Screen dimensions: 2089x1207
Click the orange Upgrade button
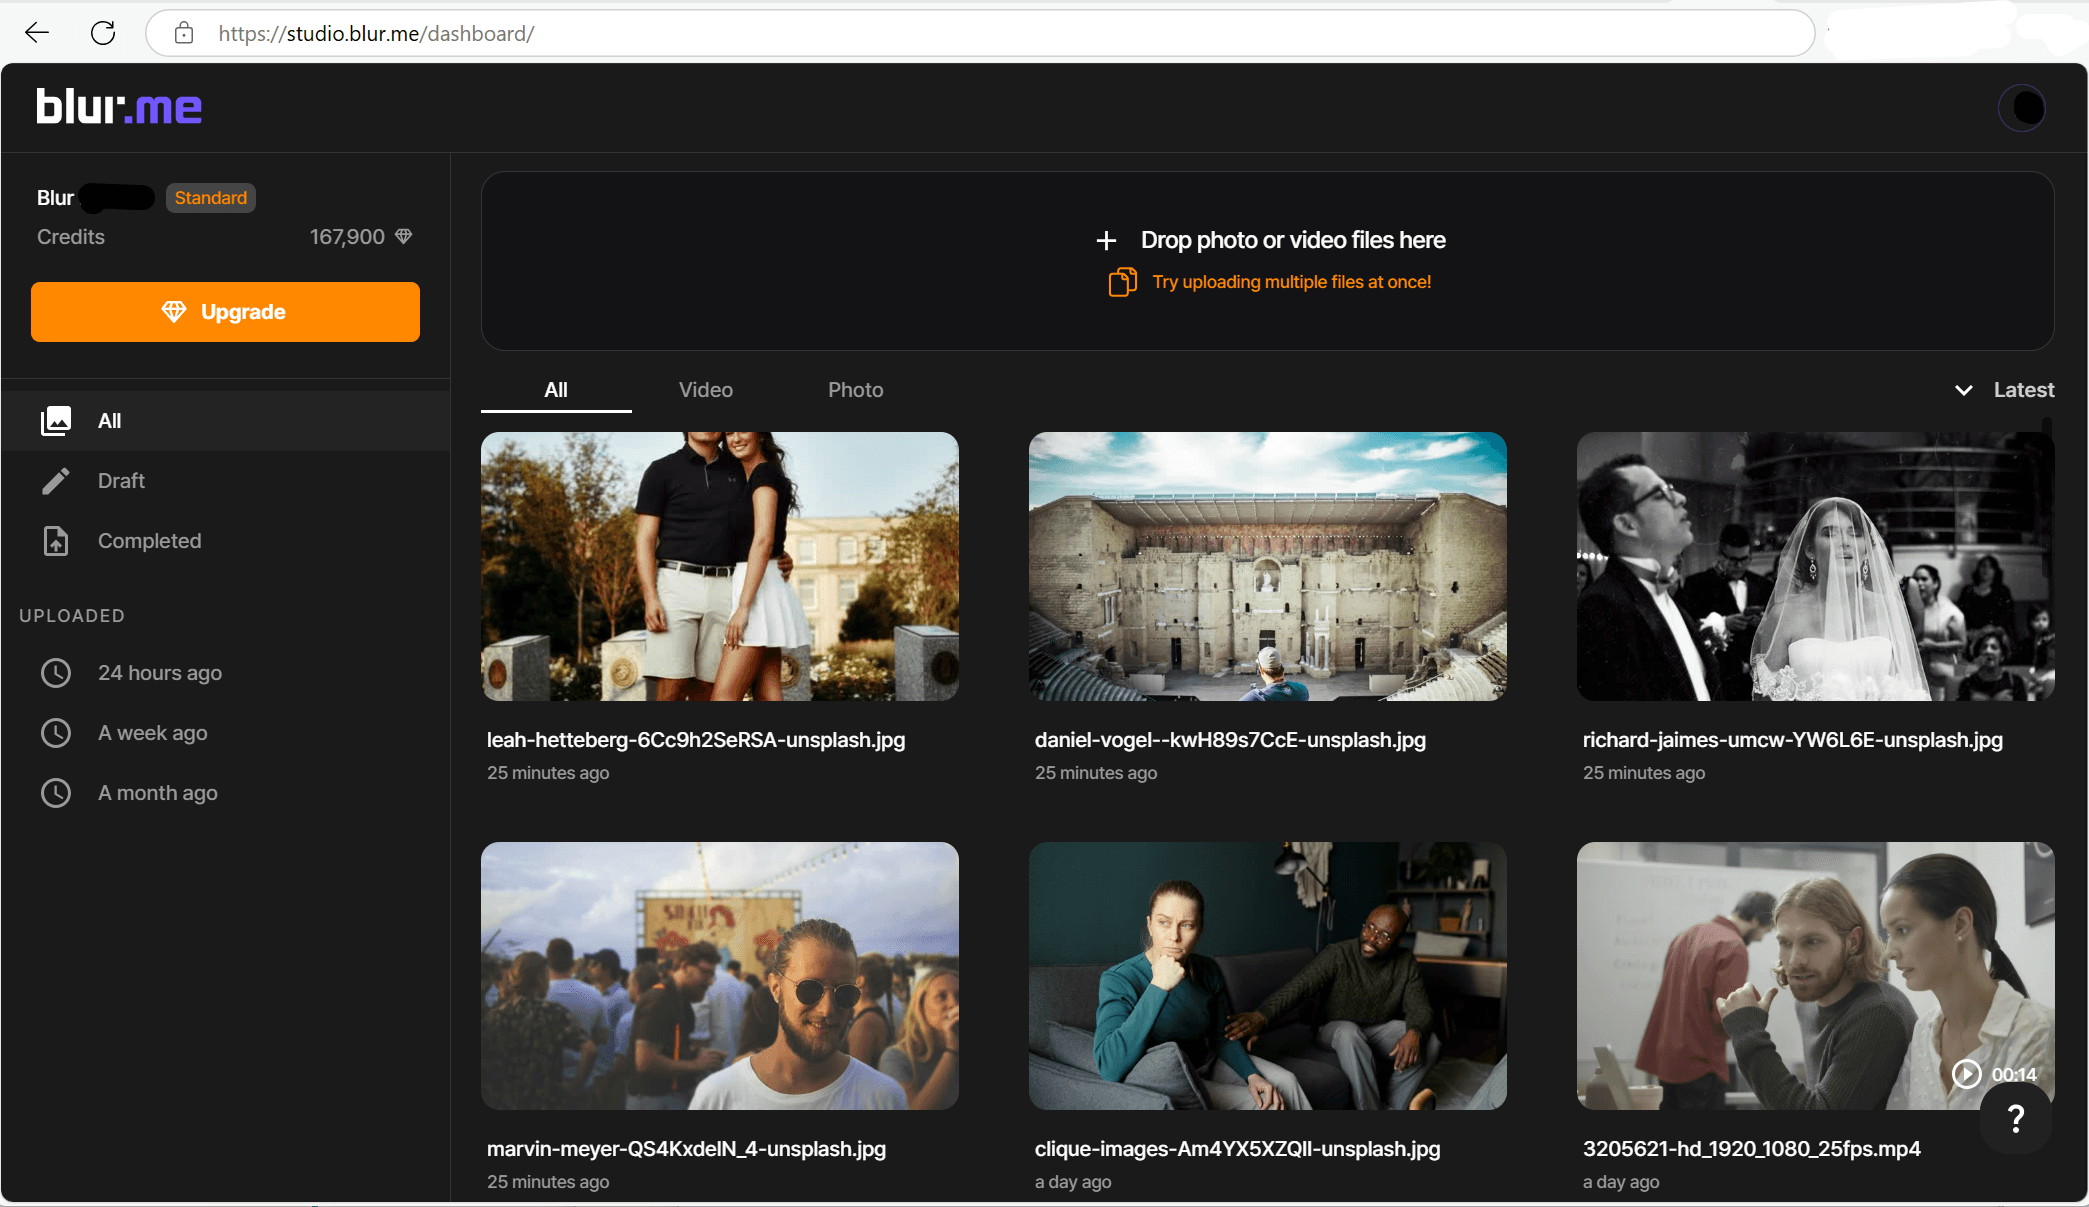pos(225,312)
